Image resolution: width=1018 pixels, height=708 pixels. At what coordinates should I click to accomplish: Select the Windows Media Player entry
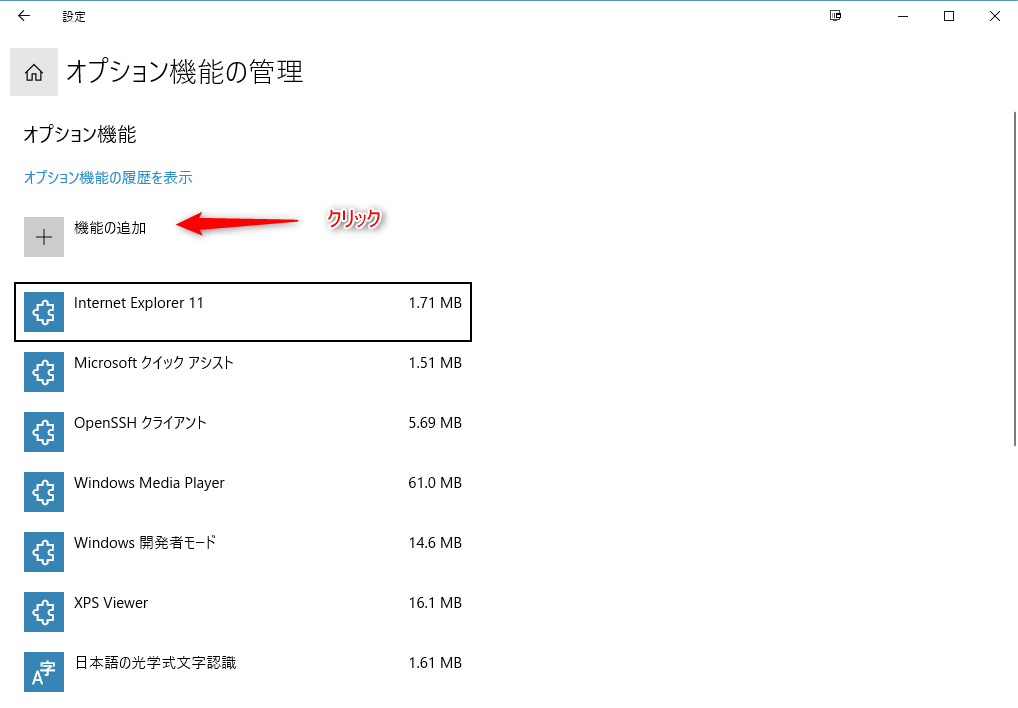point(243,492)
